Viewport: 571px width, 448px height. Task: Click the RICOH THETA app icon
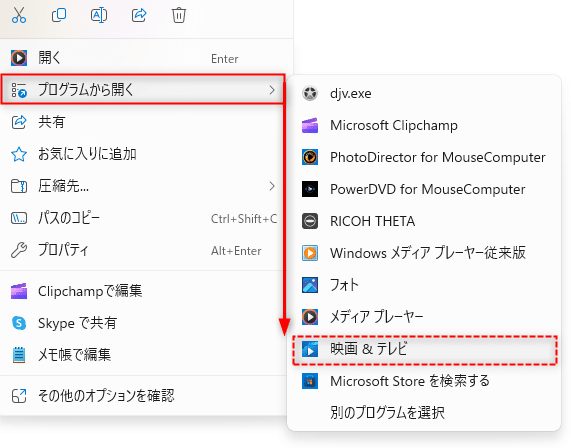(310, 221)
